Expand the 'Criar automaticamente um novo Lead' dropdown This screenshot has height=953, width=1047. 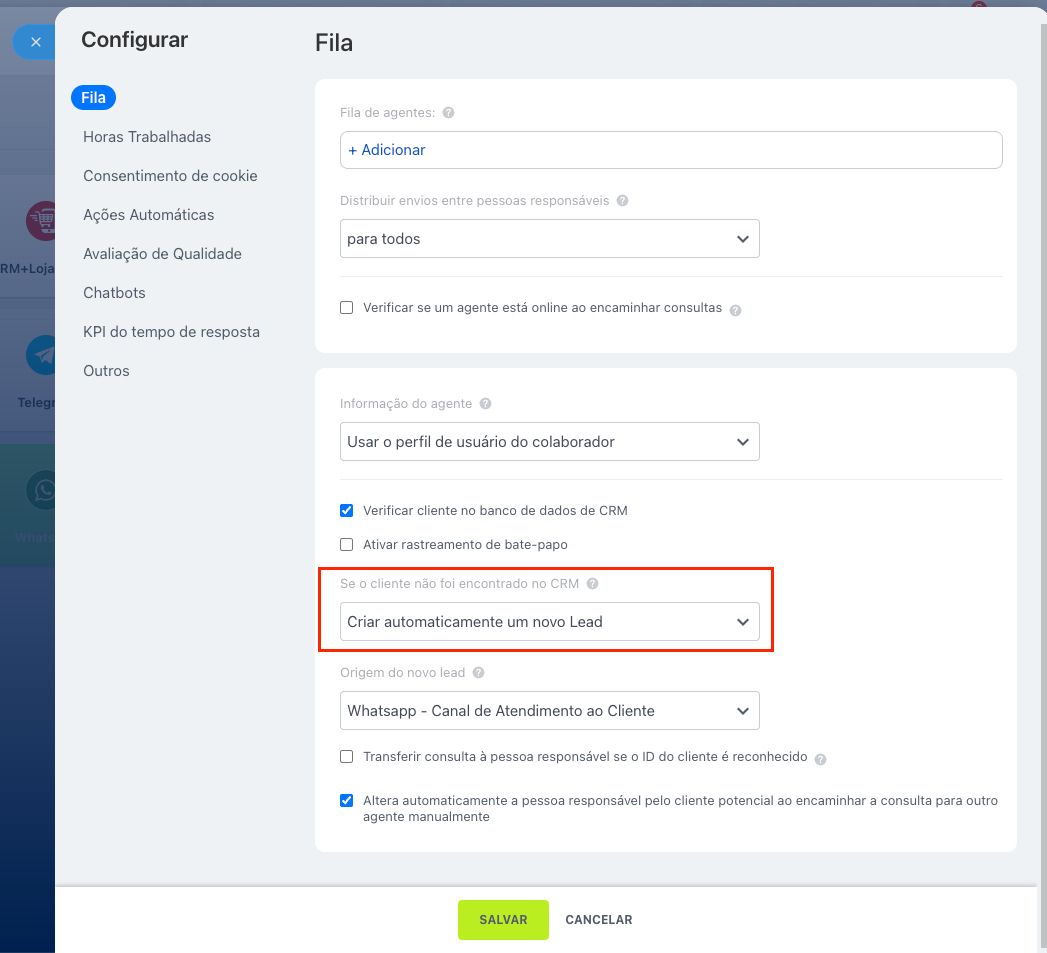click(x=549, y=621)
